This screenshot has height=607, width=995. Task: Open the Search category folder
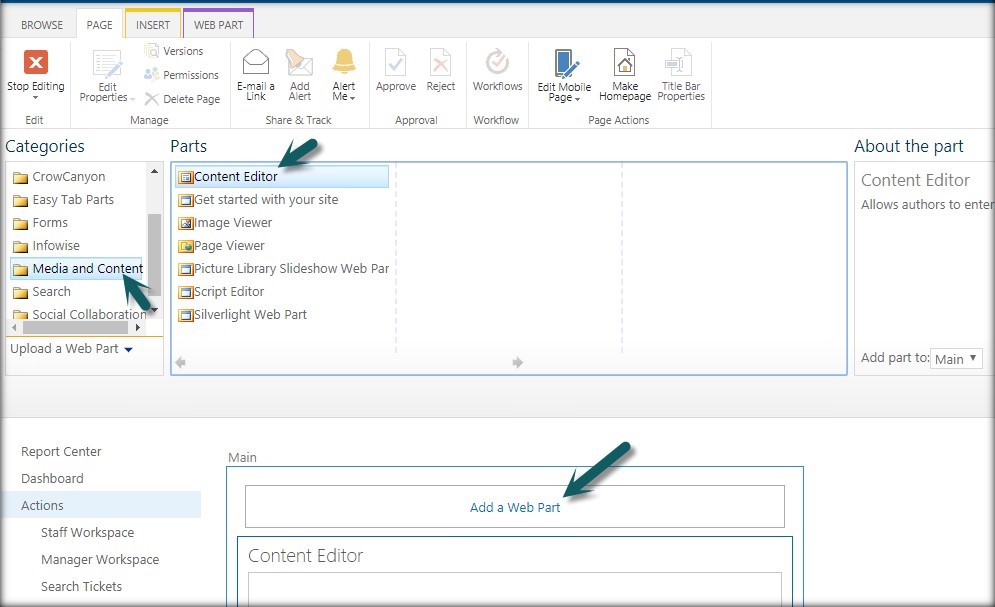42,292
